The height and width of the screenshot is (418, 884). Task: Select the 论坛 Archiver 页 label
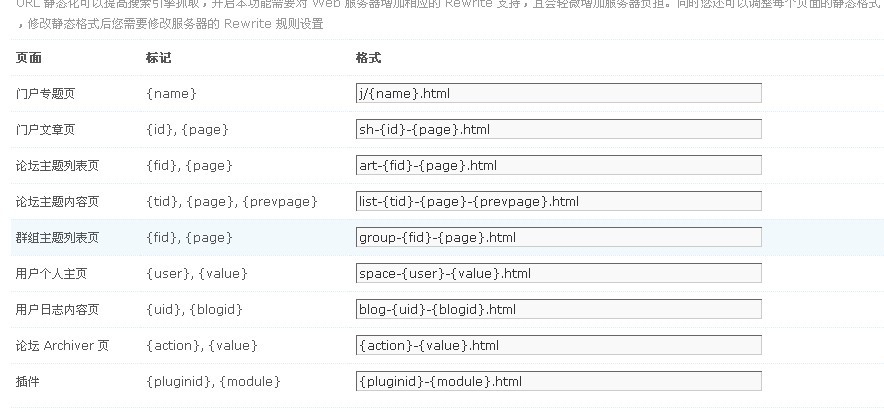(x=62, y=346)
